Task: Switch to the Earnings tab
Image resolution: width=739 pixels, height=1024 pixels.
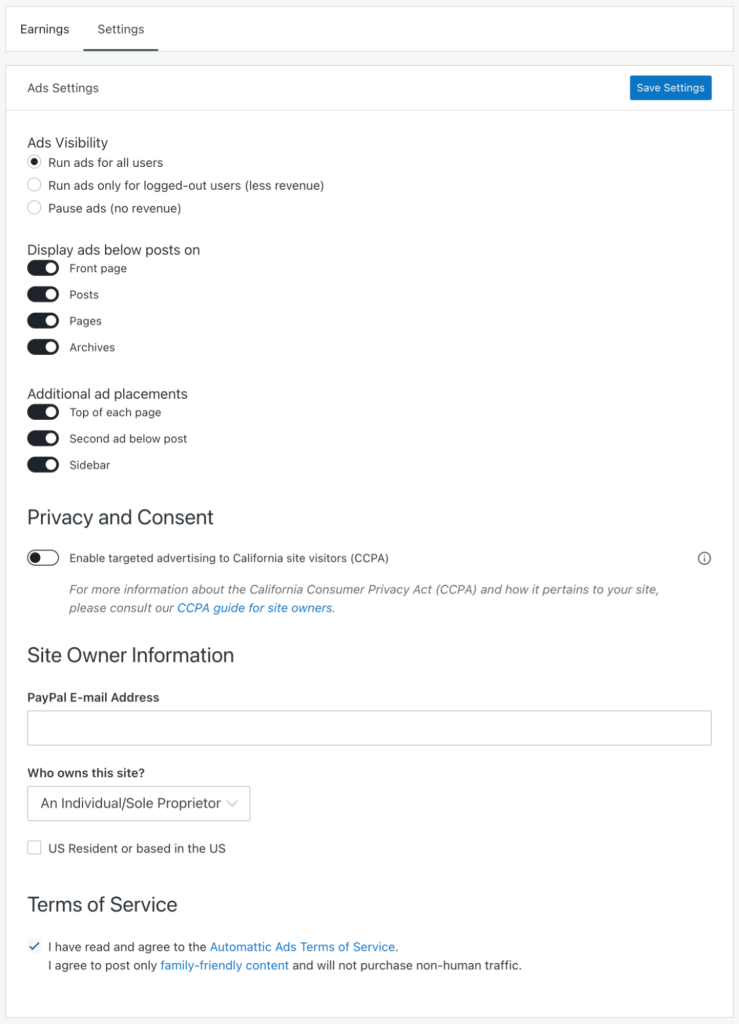Action: [x=44, y=29]
